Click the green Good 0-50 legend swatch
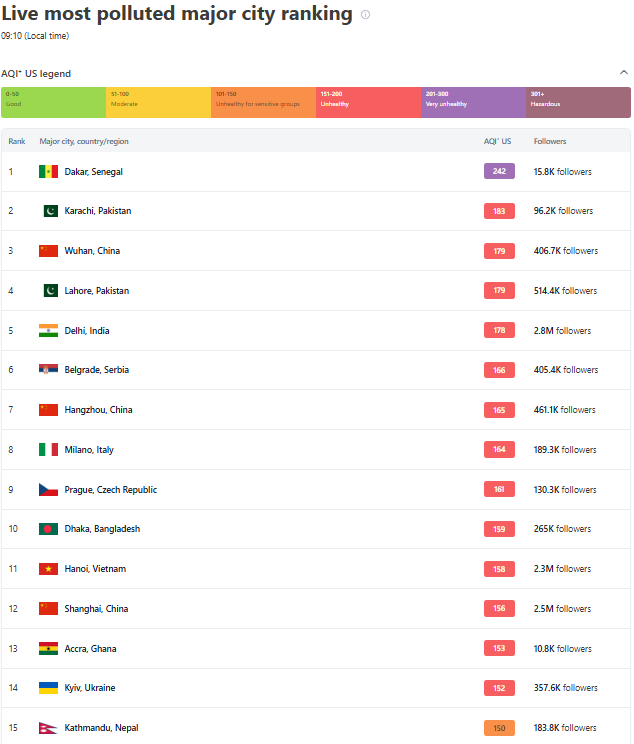The width and height of the screenshot is (634, 744). 54,102
